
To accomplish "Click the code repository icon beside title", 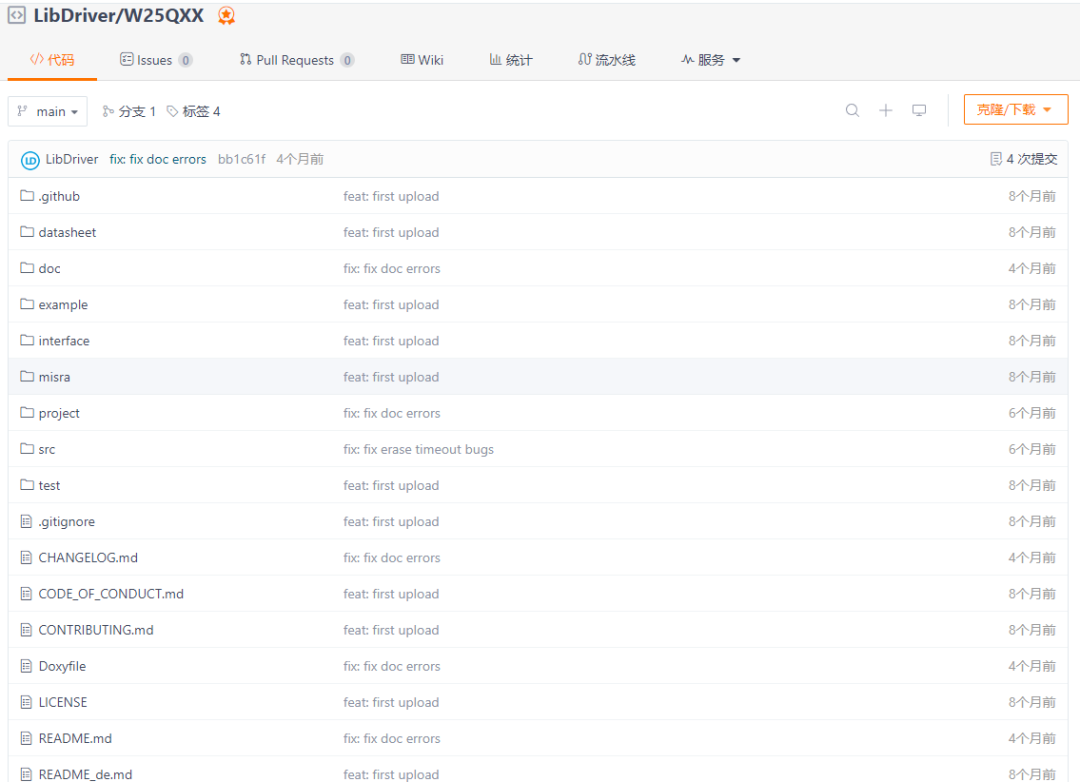I will click(x=17, y=15).
